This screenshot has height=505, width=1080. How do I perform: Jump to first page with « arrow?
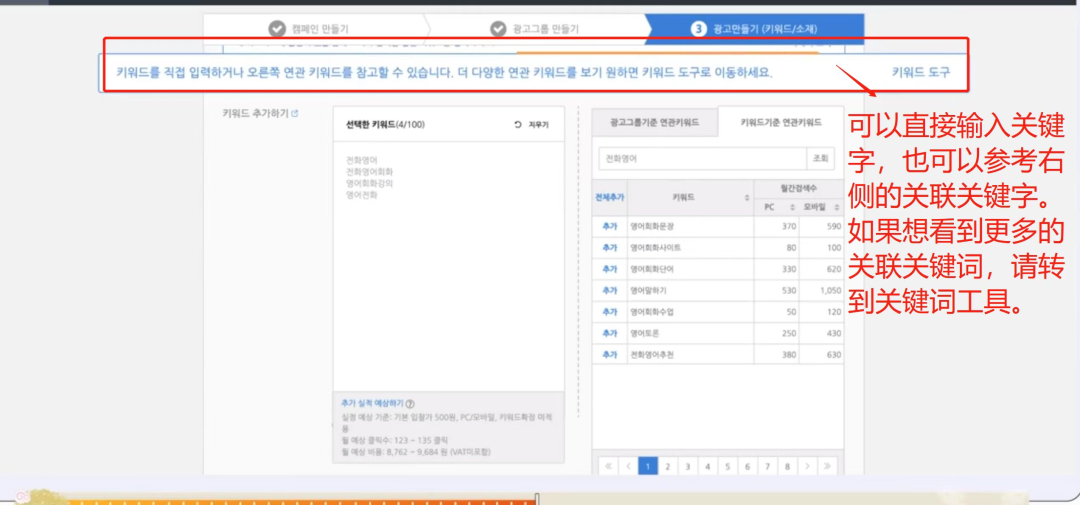[x=608, y=466]
